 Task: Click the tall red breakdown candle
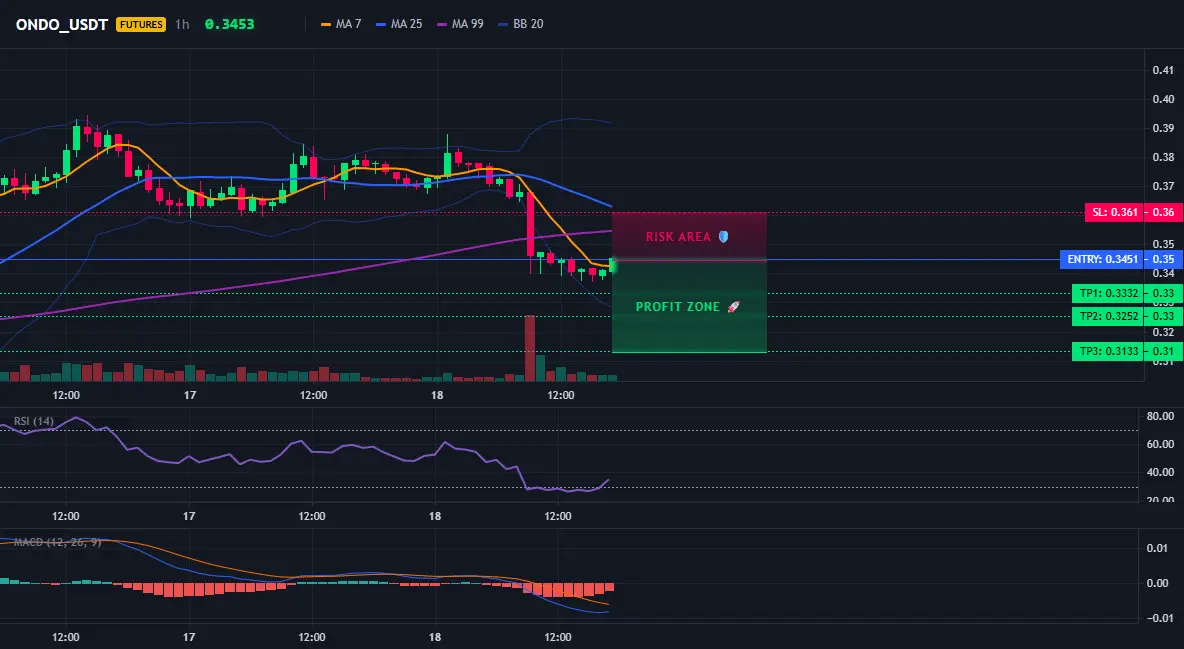click(530, 224)
